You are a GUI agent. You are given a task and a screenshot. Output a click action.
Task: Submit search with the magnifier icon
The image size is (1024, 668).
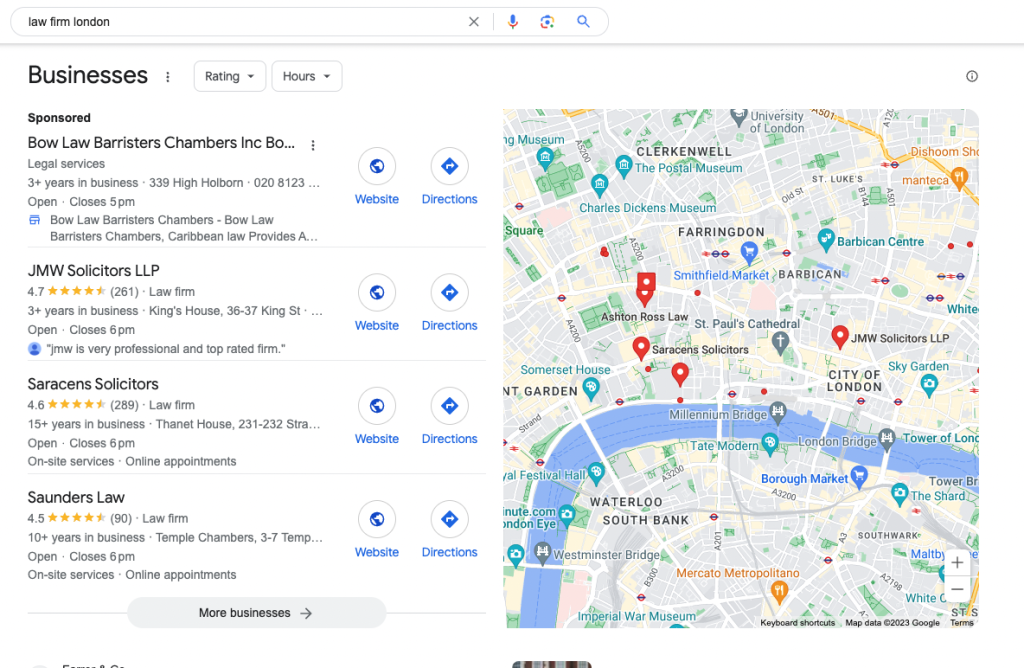click(x=583, y=22)
